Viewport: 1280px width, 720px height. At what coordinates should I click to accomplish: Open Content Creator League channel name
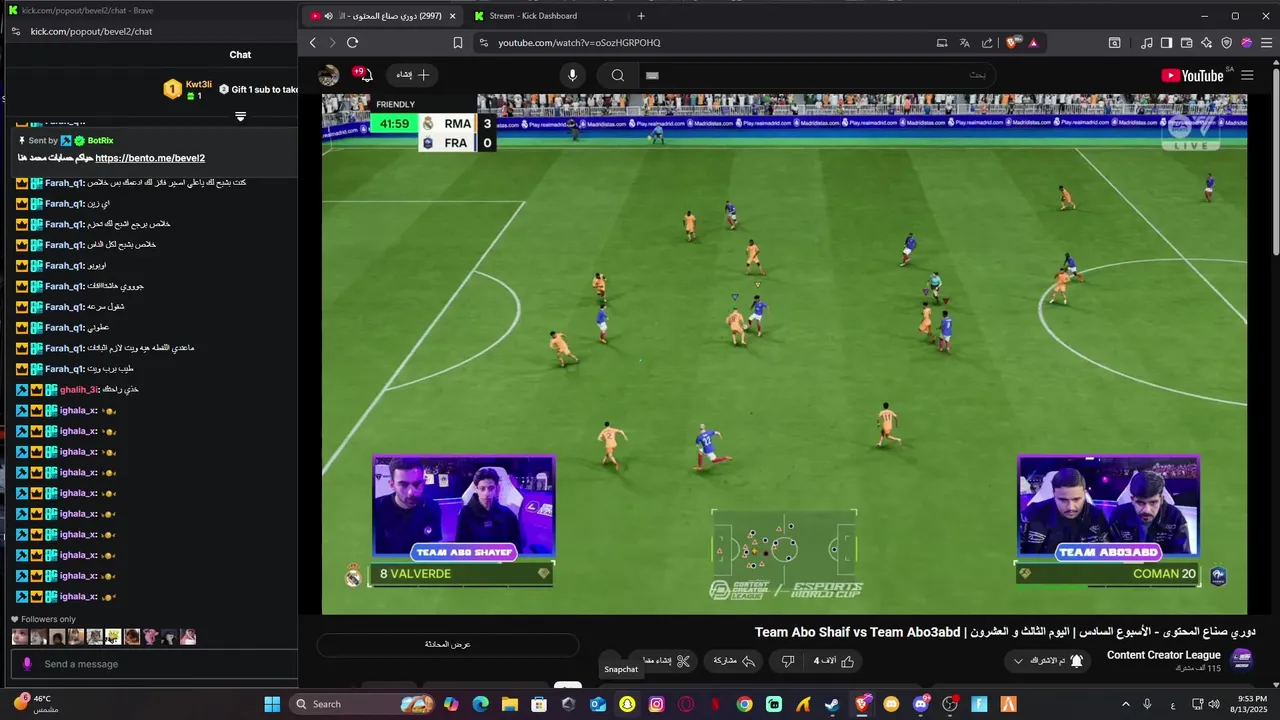coord(1164,655)
